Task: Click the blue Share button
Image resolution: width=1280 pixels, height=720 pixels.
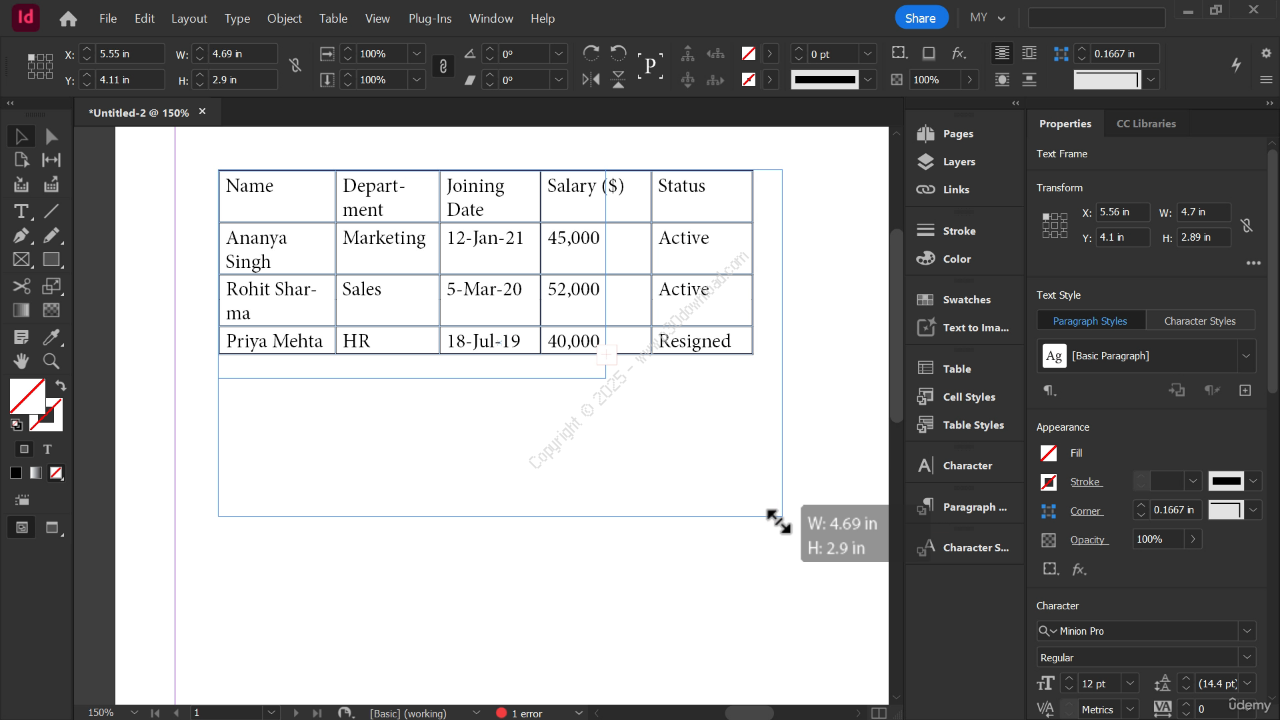Action: [x=920, y=18]
